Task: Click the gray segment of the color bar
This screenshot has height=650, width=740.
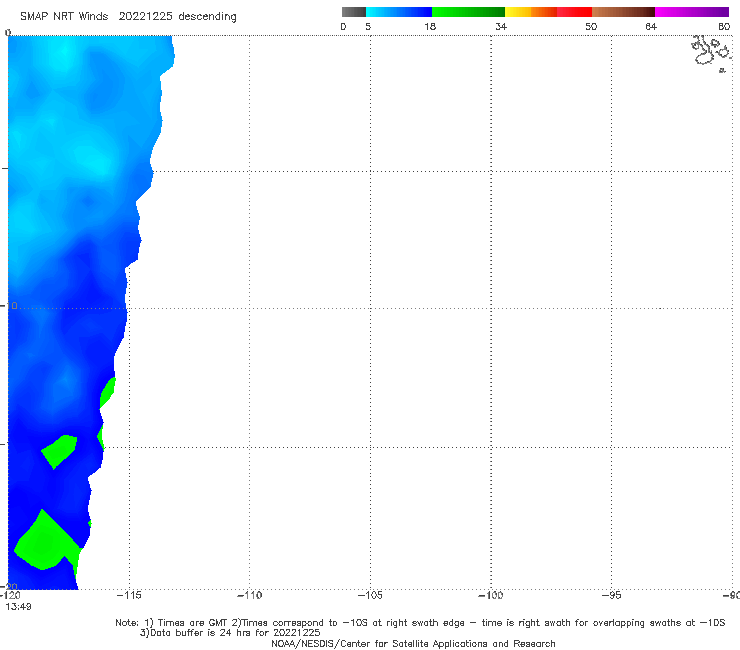Action: (x=353, y=12)
